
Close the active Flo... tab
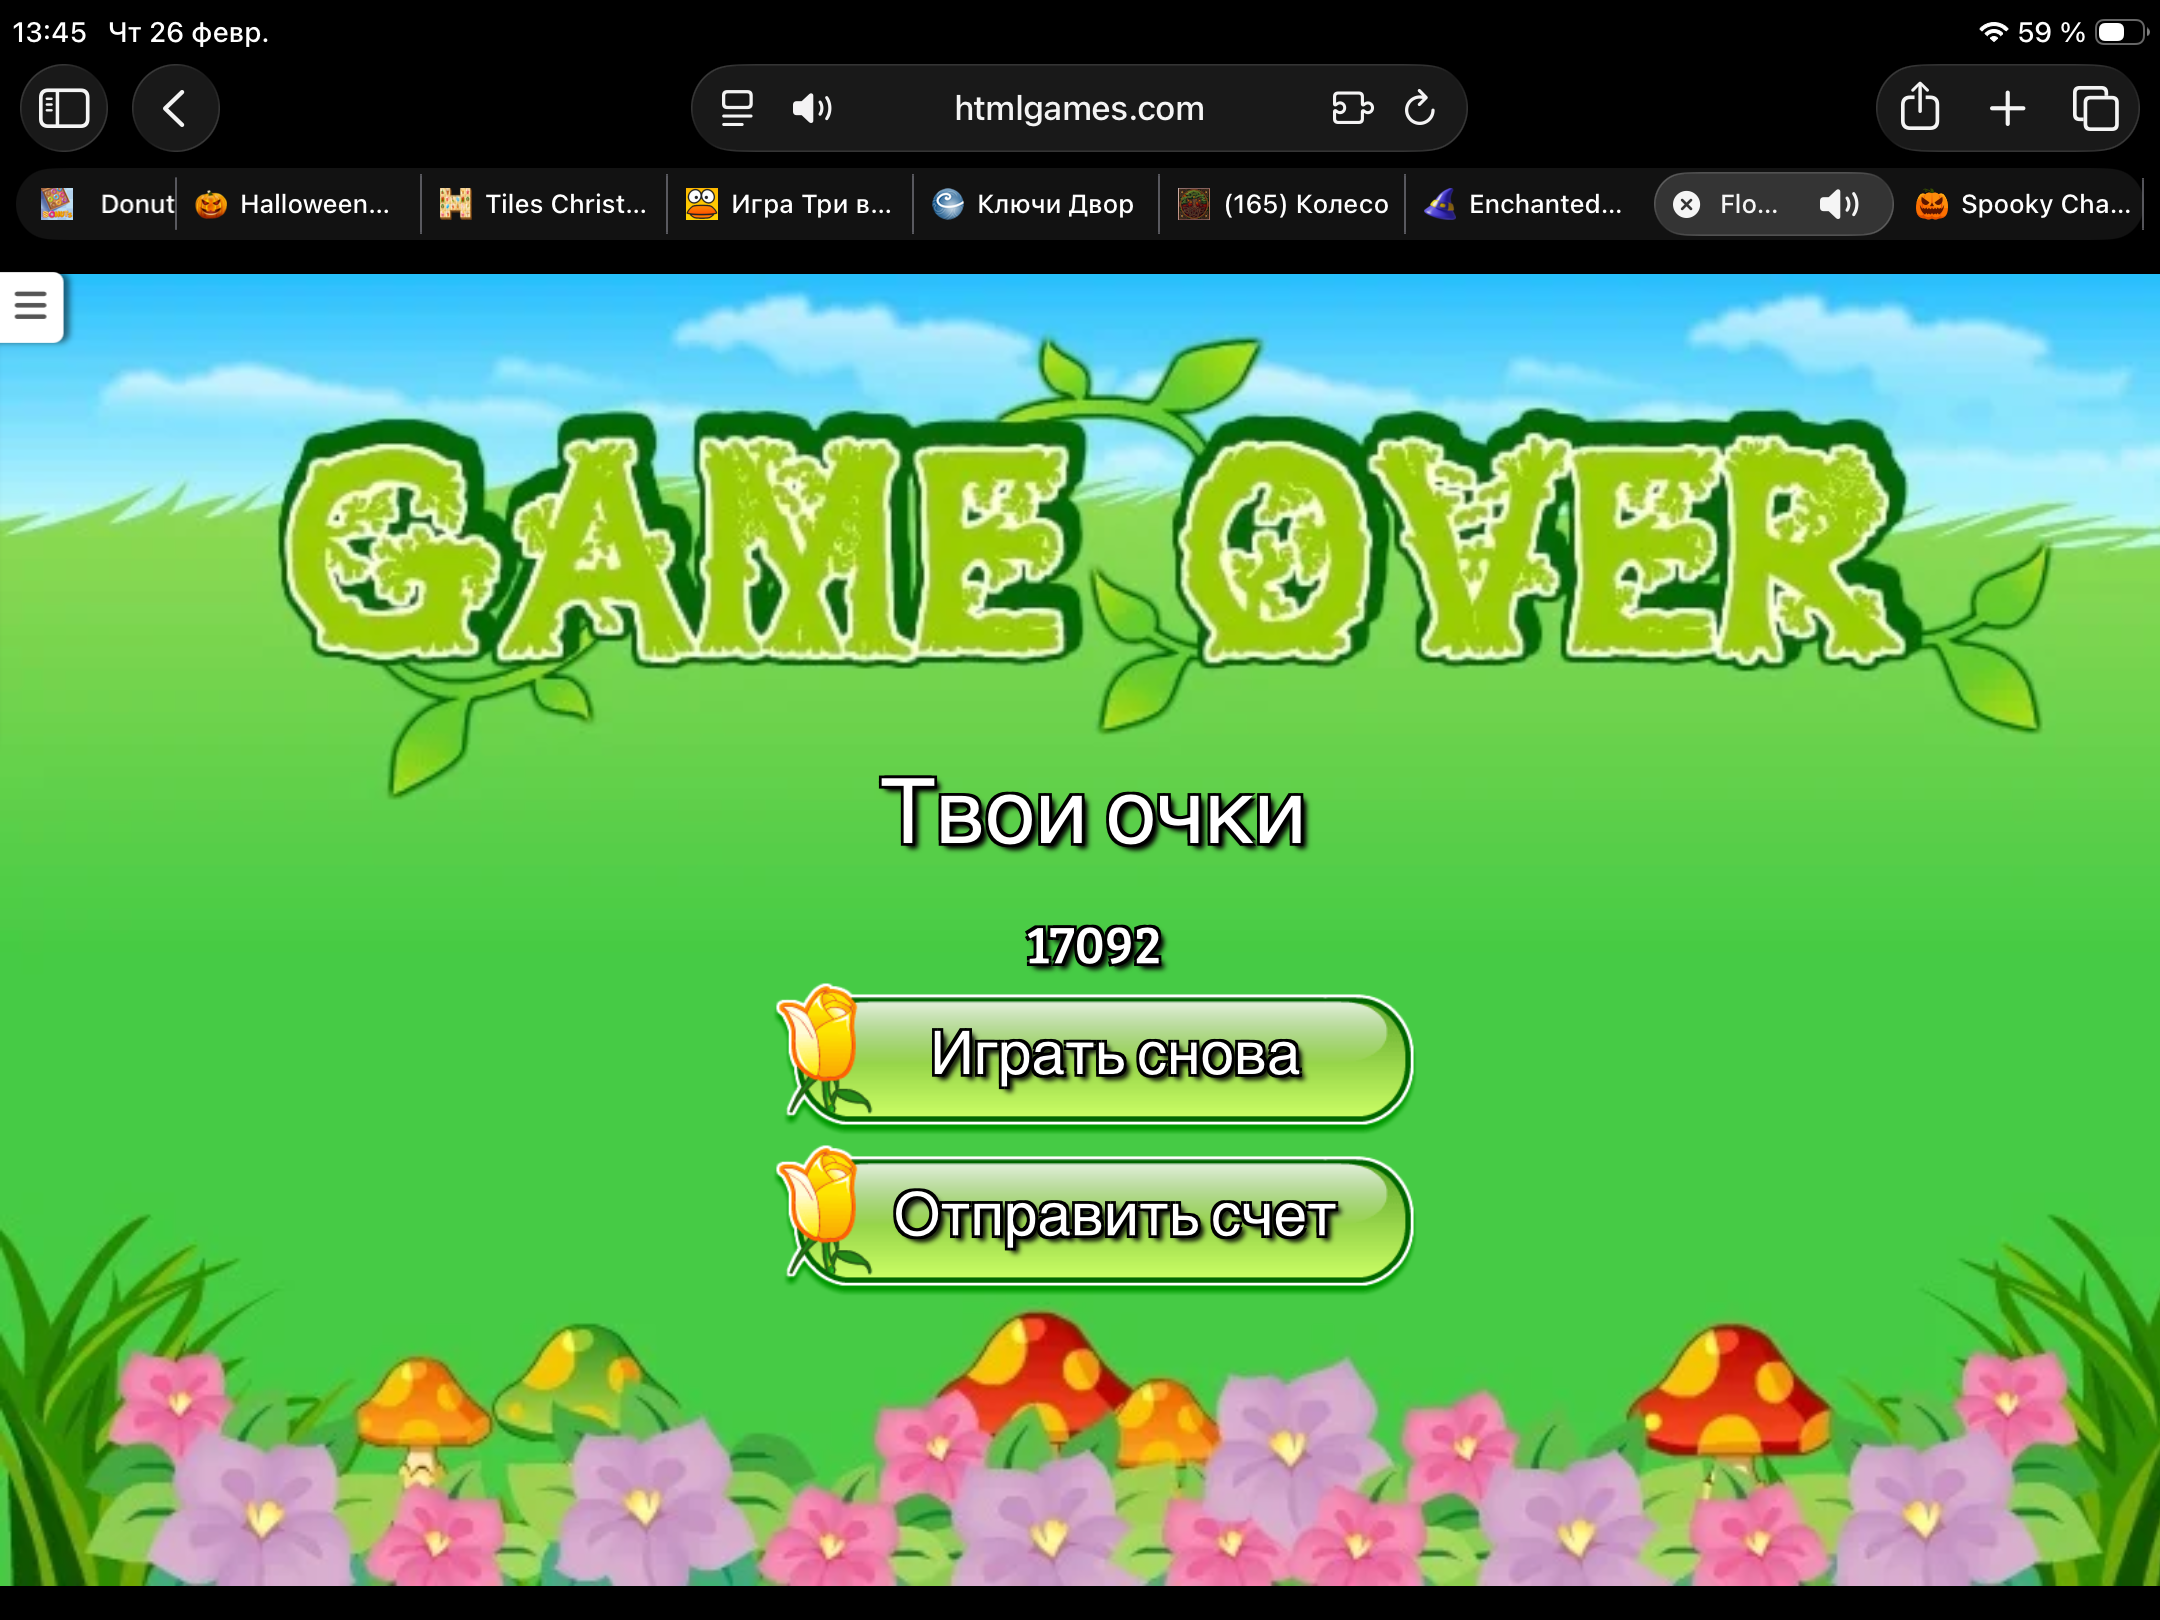[1686, 204]
